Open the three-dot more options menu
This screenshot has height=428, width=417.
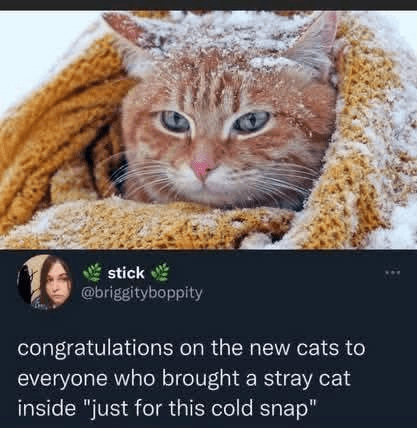click(394, 273)
